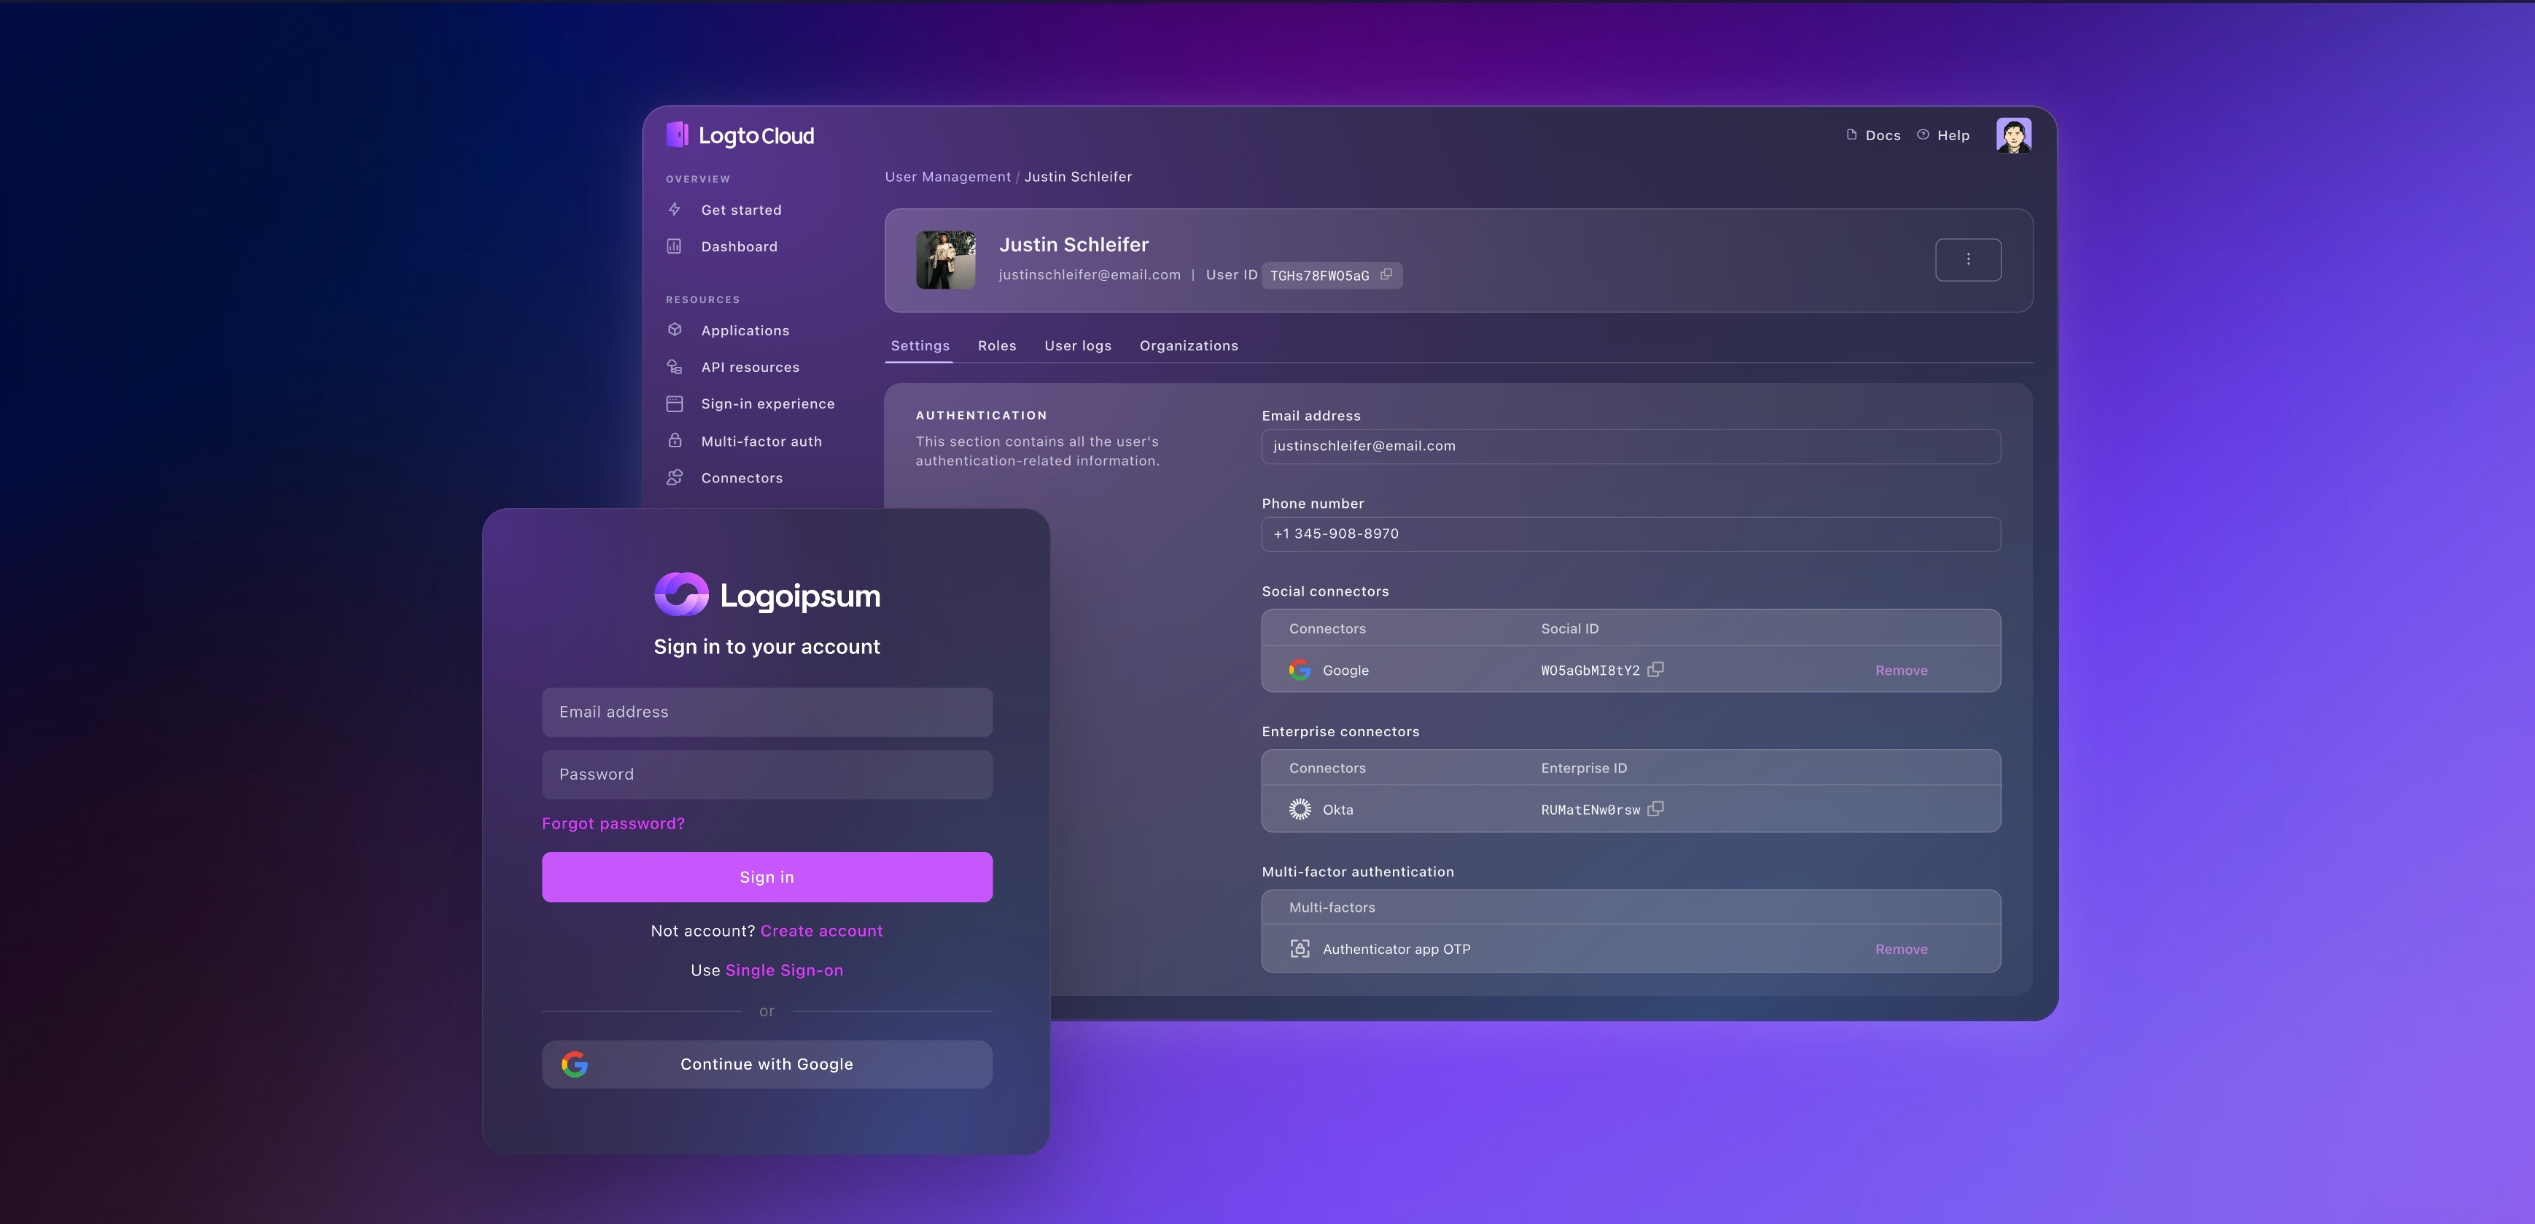Copy the User ID TGHs78FWO5aG
The width and height of the screenshot is (2535, 1224).
1386,275
